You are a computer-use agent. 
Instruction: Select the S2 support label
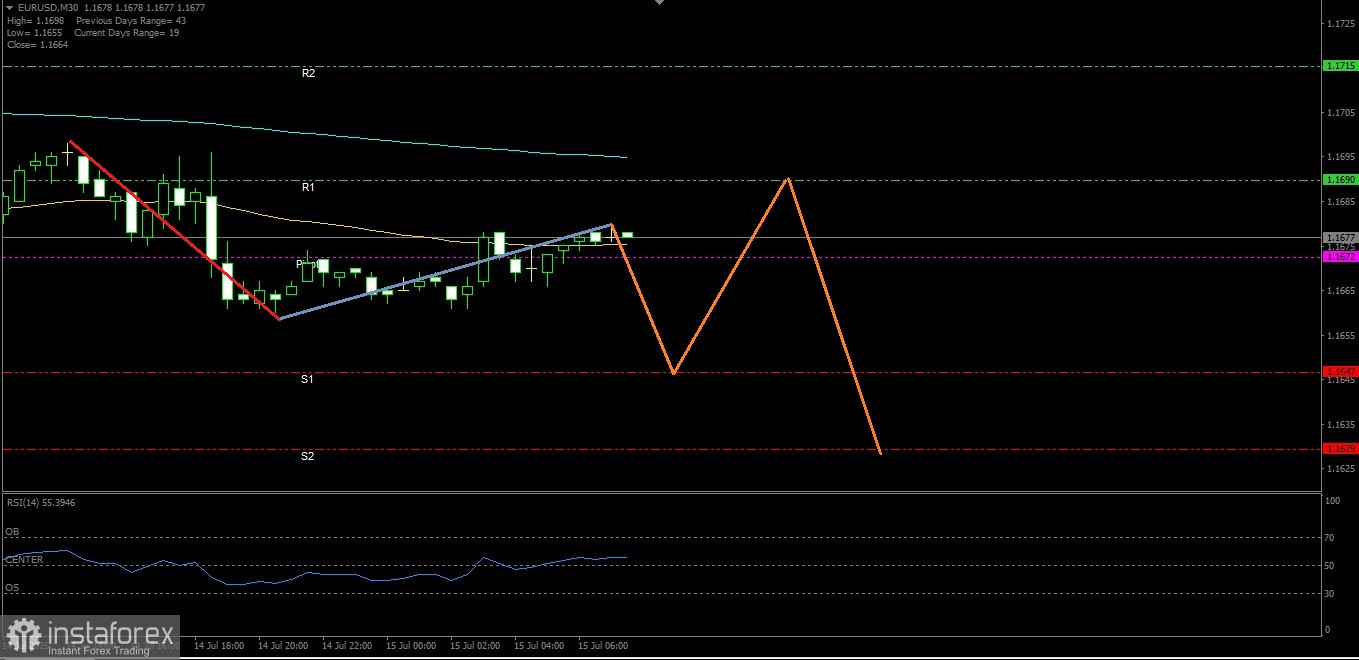point(308,456)
